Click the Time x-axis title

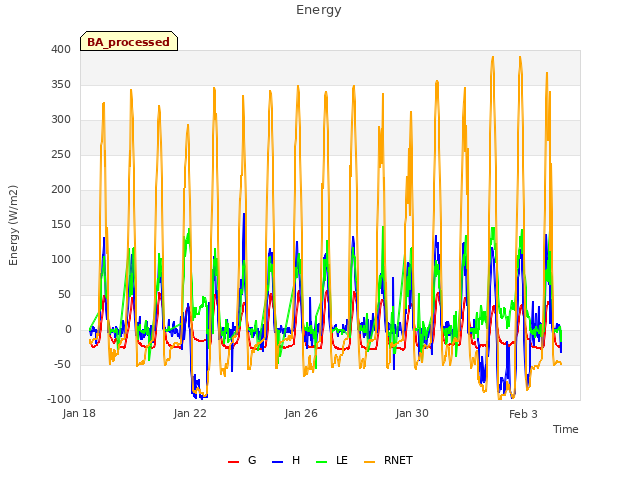pos(566,429)
